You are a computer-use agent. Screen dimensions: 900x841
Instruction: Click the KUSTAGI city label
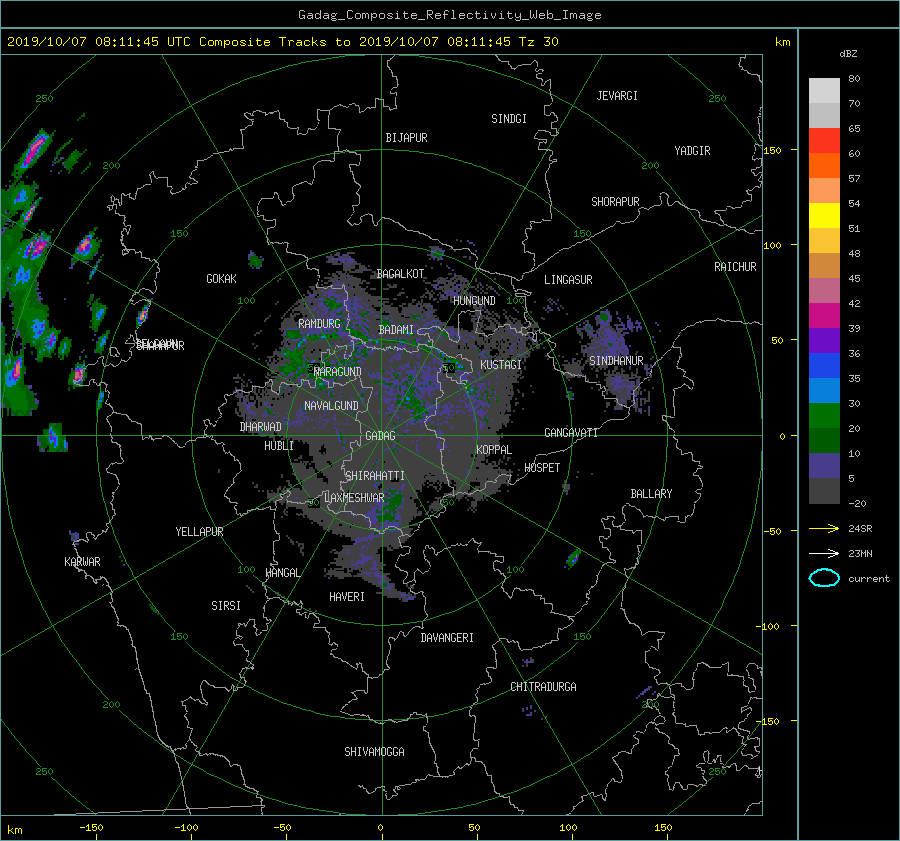501,365
